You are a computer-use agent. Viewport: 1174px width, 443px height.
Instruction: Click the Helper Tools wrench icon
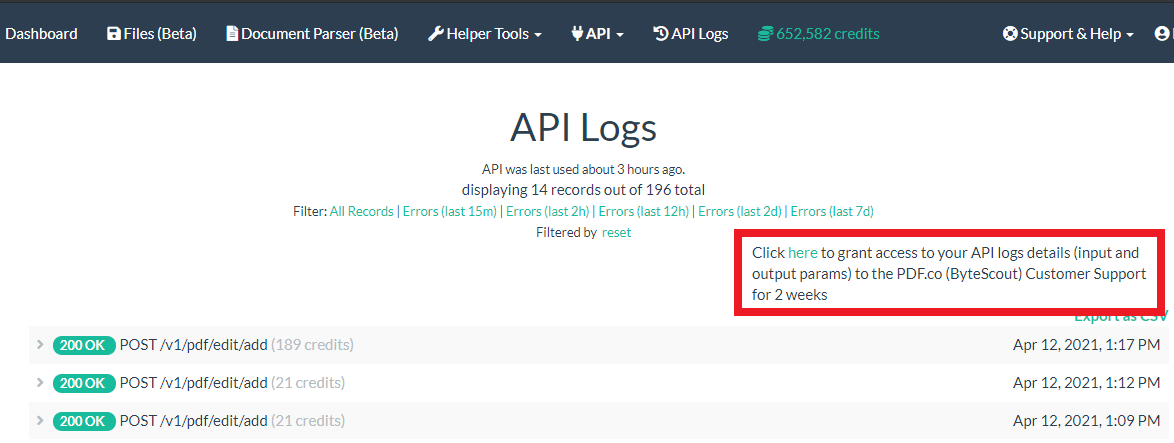[x=435, y=34]
